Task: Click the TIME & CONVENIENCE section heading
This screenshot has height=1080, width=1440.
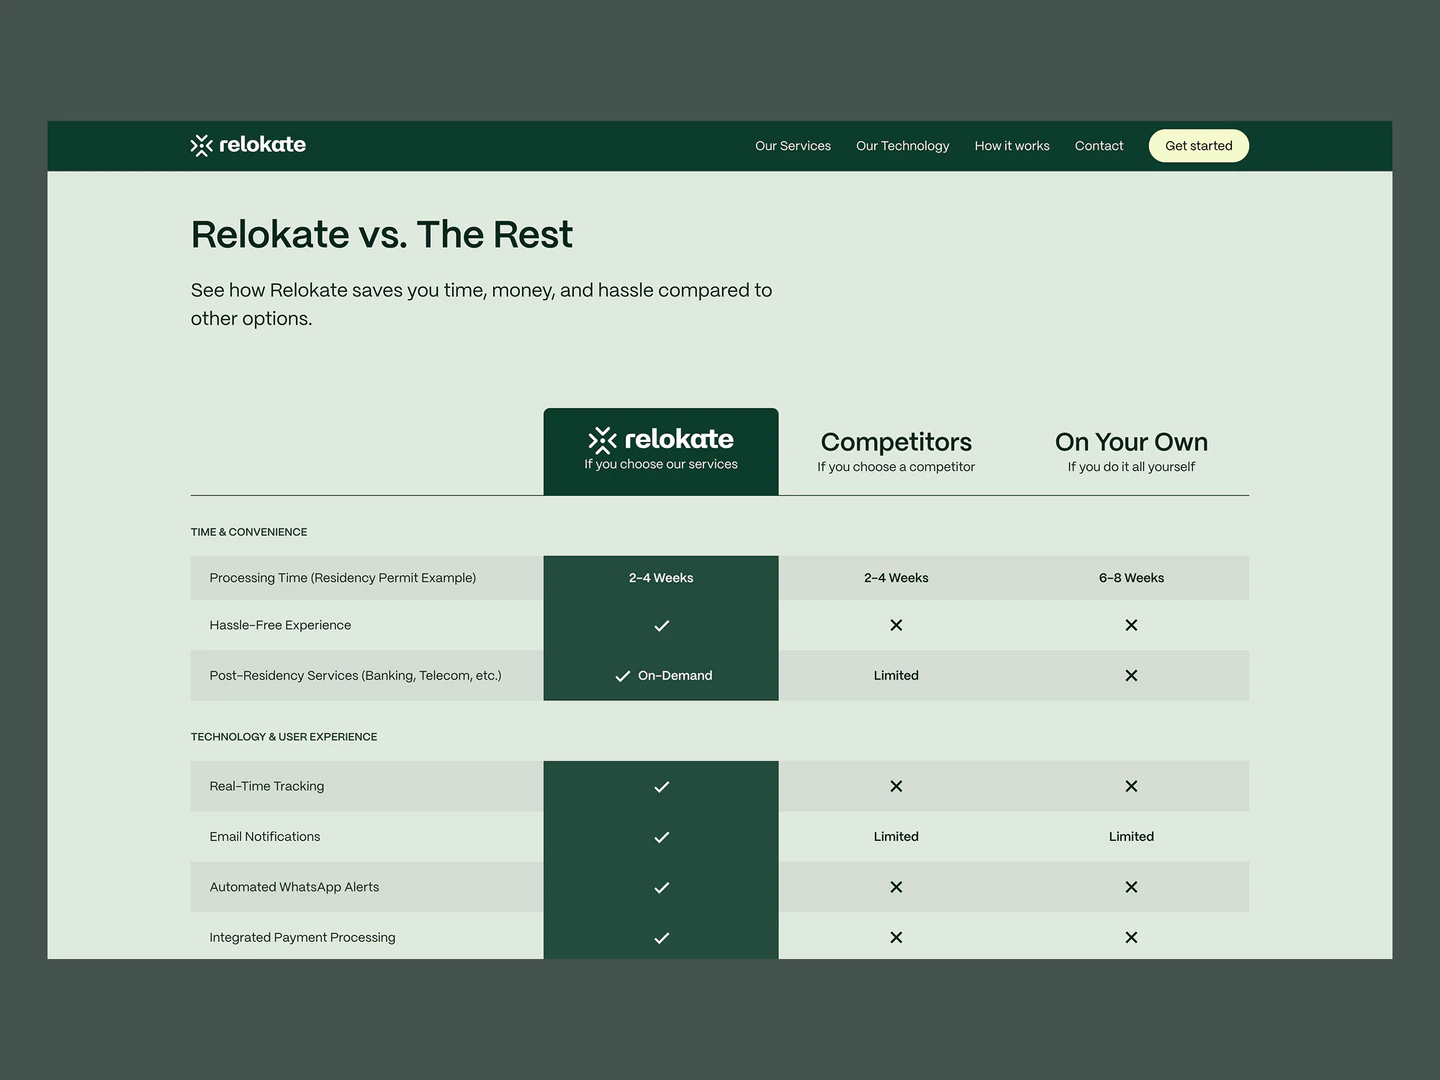Action: [249, 532]
